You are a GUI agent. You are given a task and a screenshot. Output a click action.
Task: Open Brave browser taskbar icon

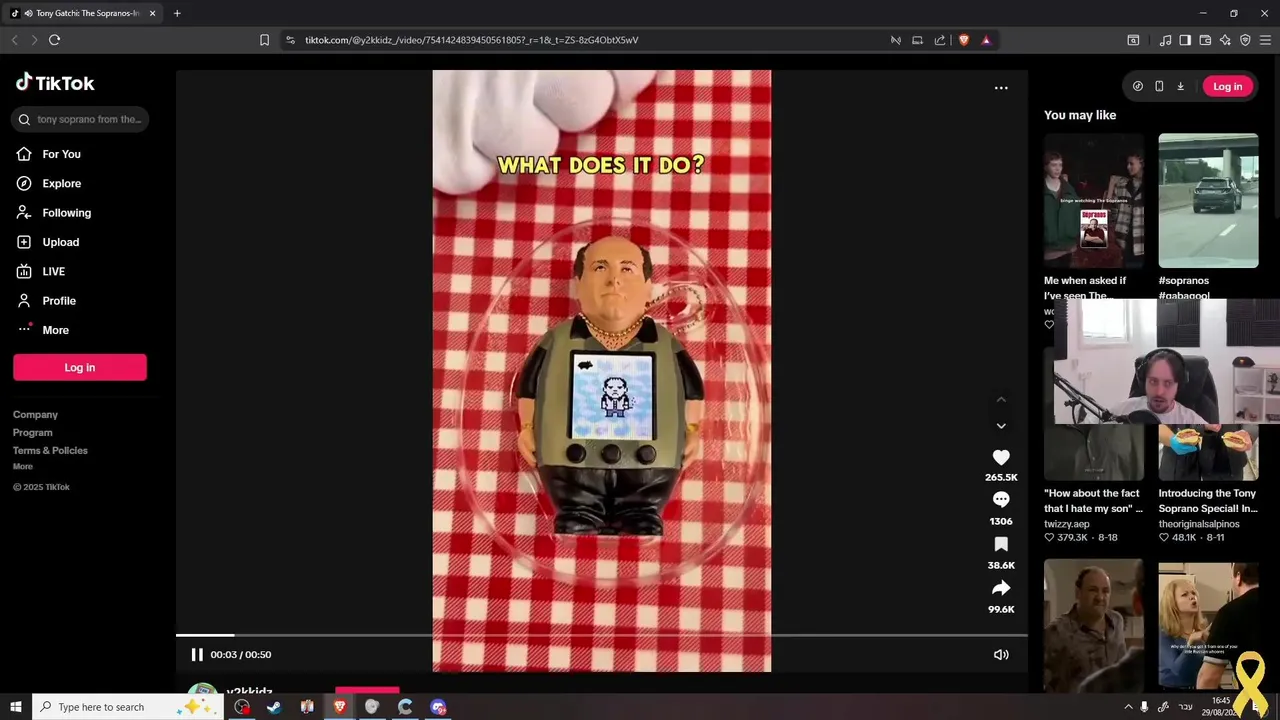coord(340,707)
